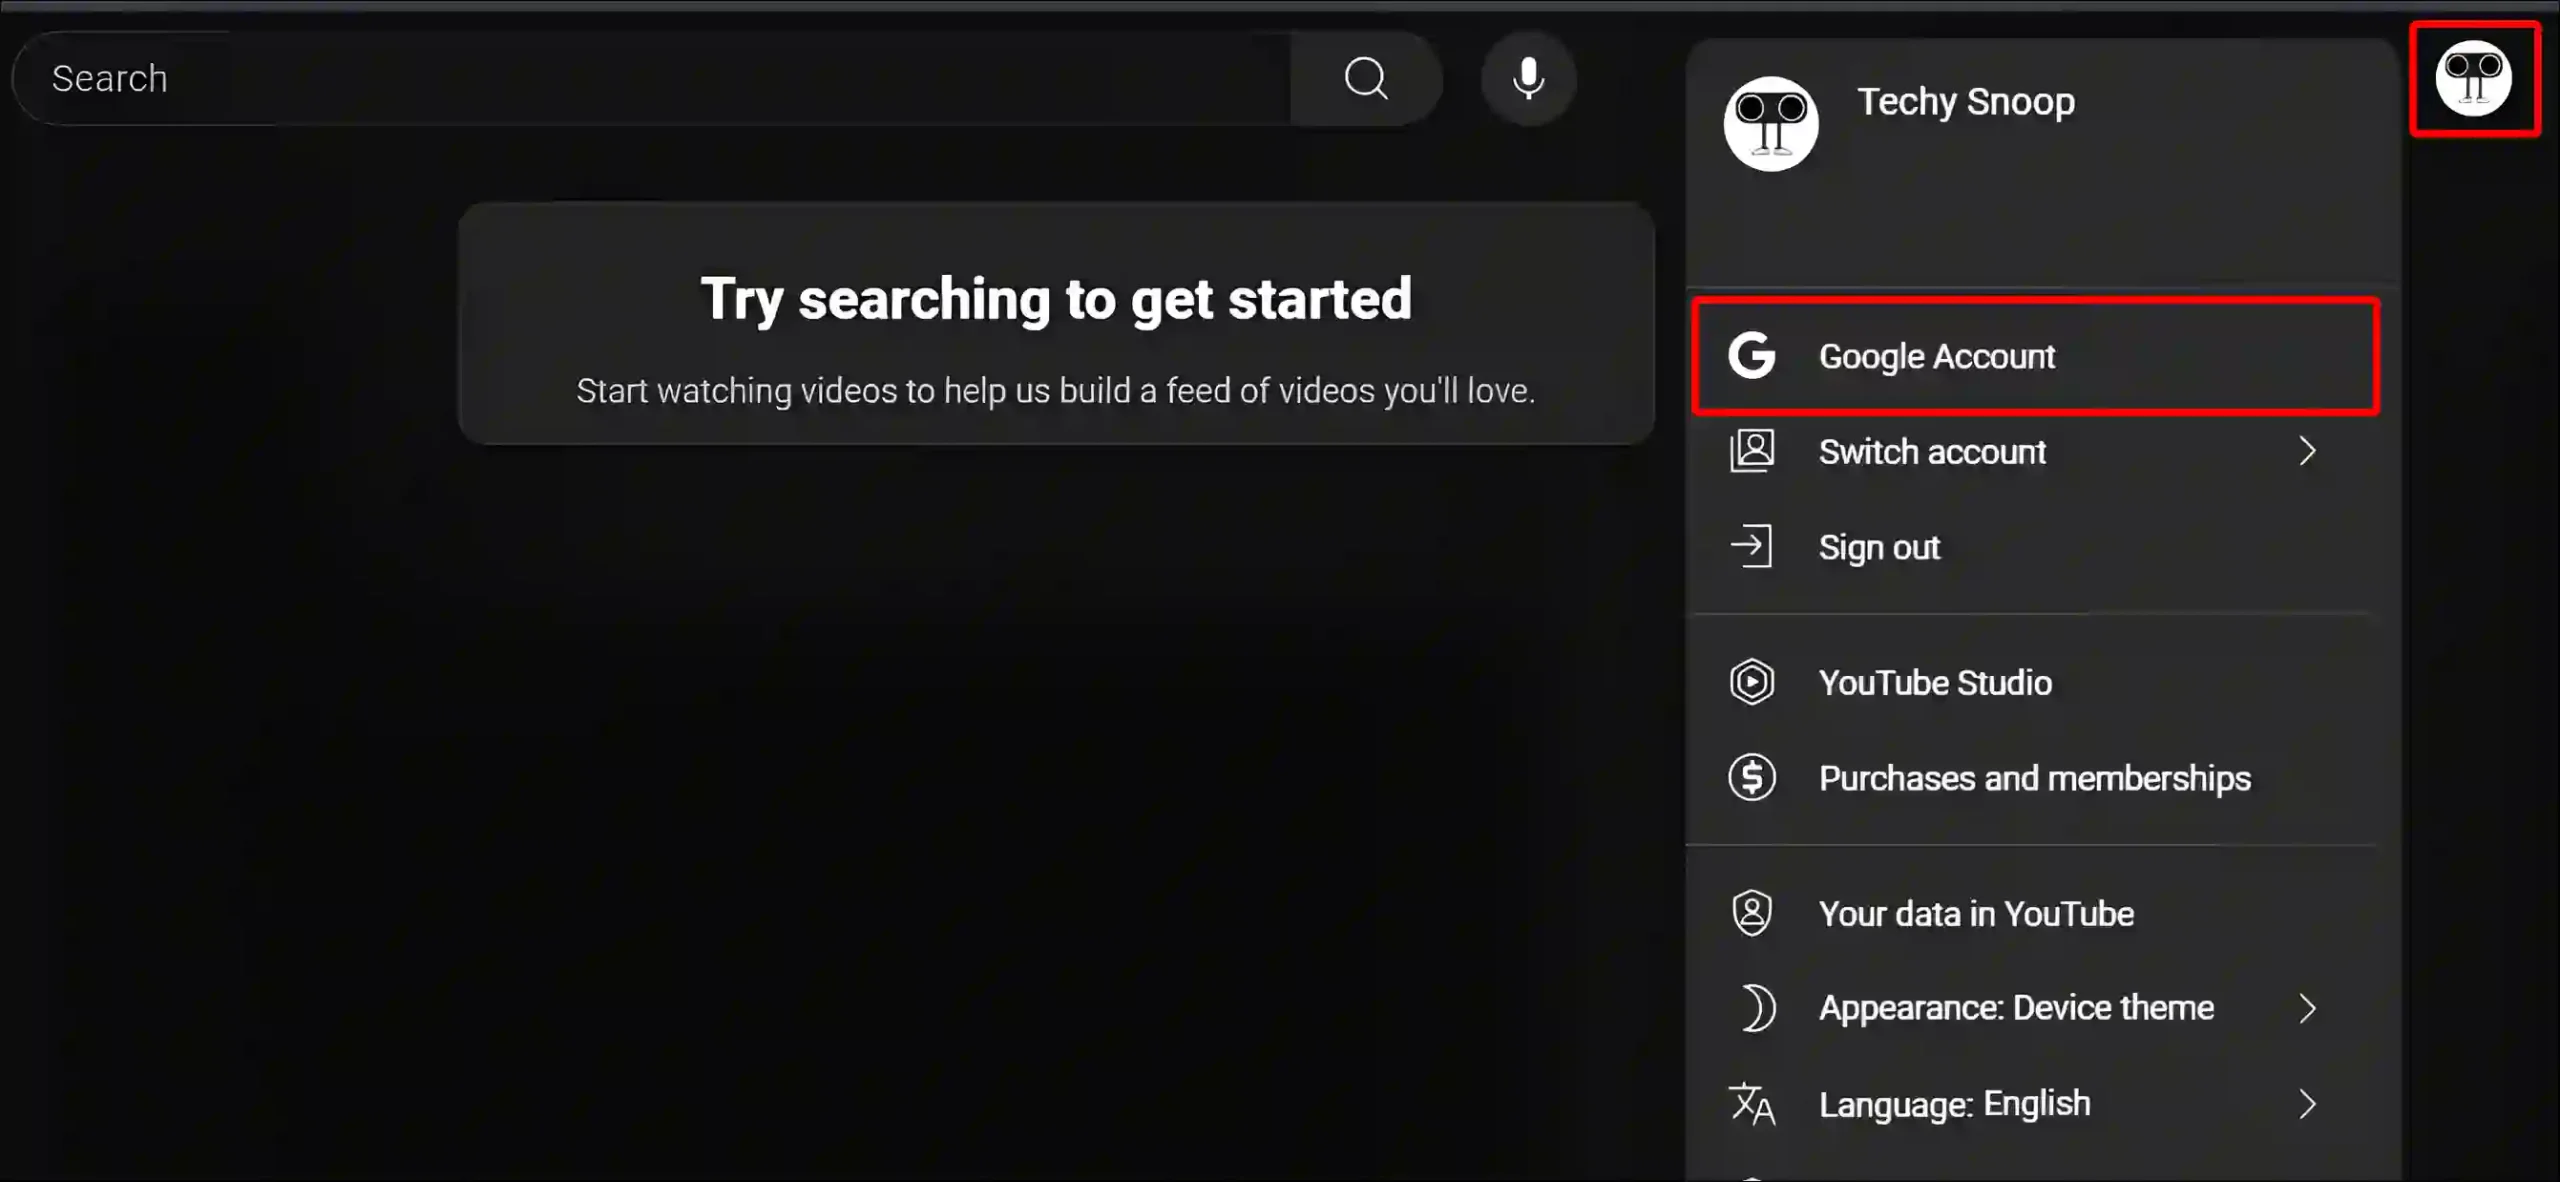This screenshot has width=2560, height=1182.
Task: Select Switch account menu item
Action: (2035, 451)
